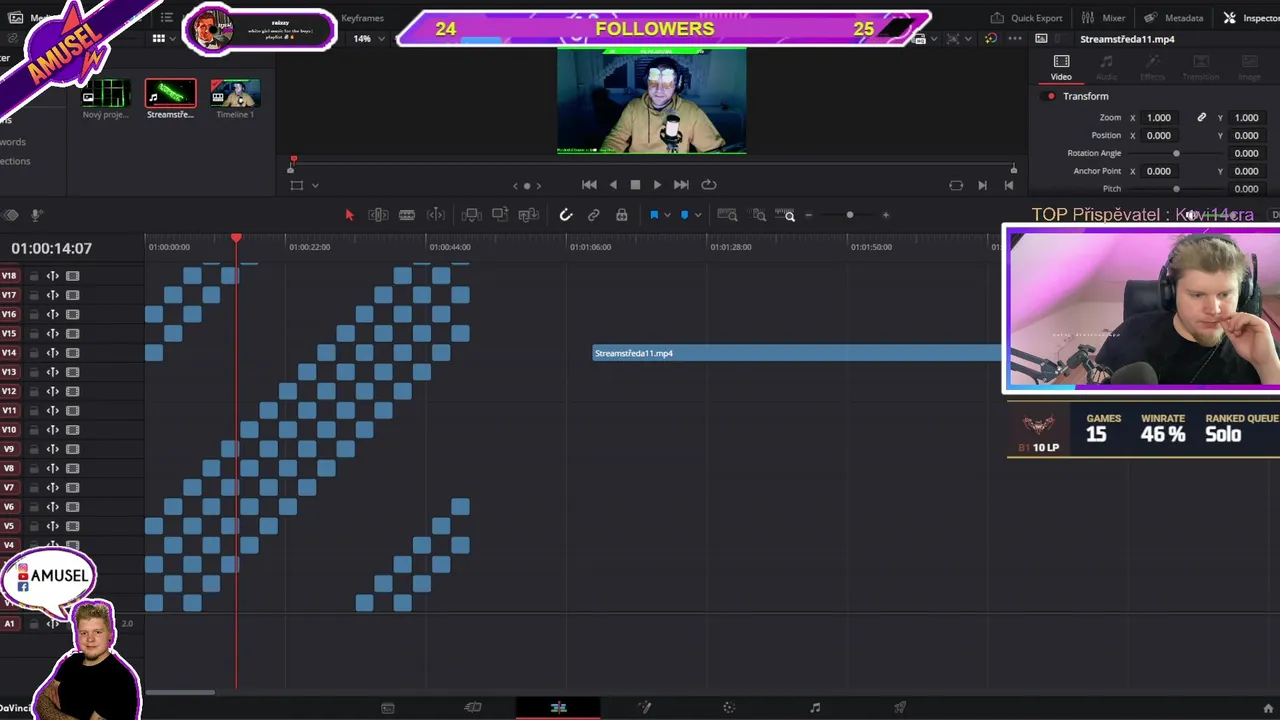Click the Match Frame icon under viewer

click(956, 185)
